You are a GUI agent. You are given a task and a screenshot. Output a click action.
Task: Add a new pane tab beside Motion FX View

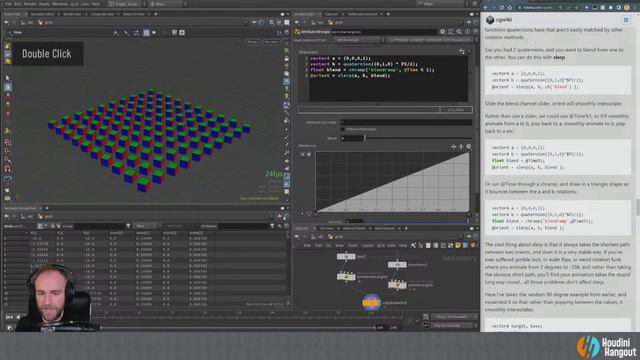click(156, 14)
